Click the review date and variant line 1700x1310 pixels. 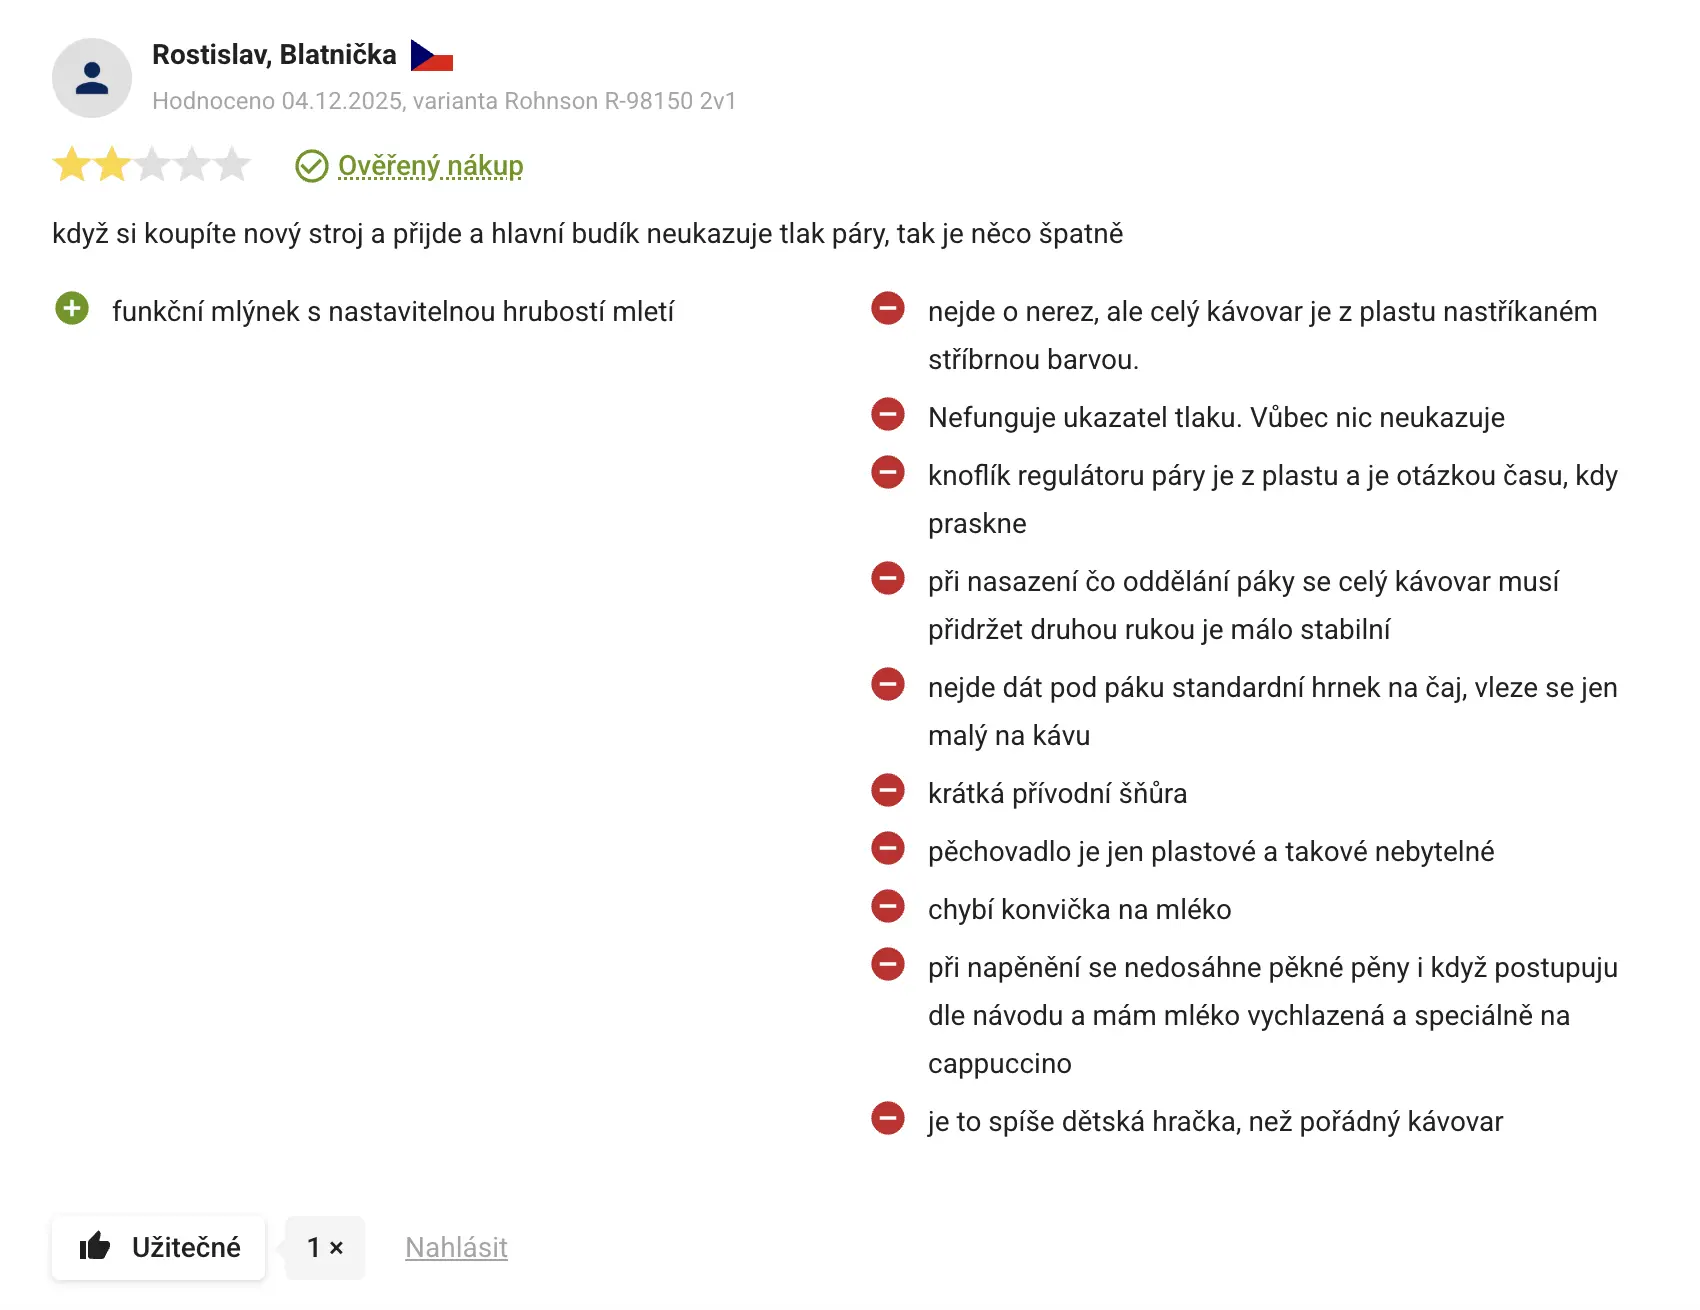click(444, 101)
